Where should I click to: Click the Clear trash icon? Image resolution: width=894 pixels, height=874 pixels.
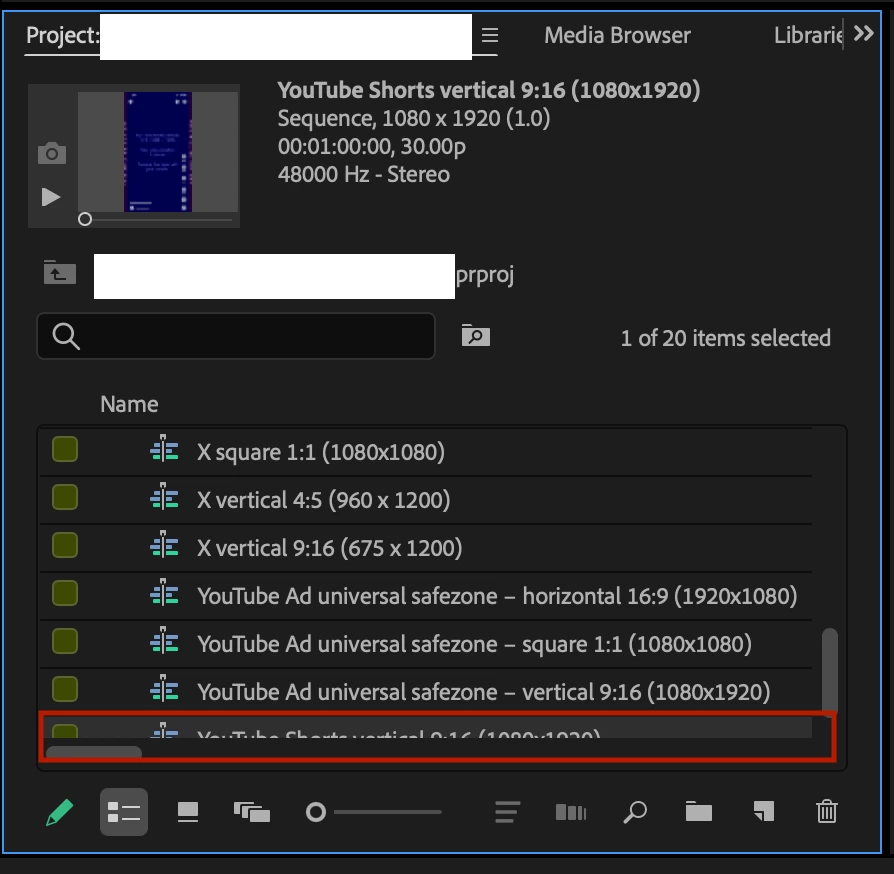tap(827, 811)
